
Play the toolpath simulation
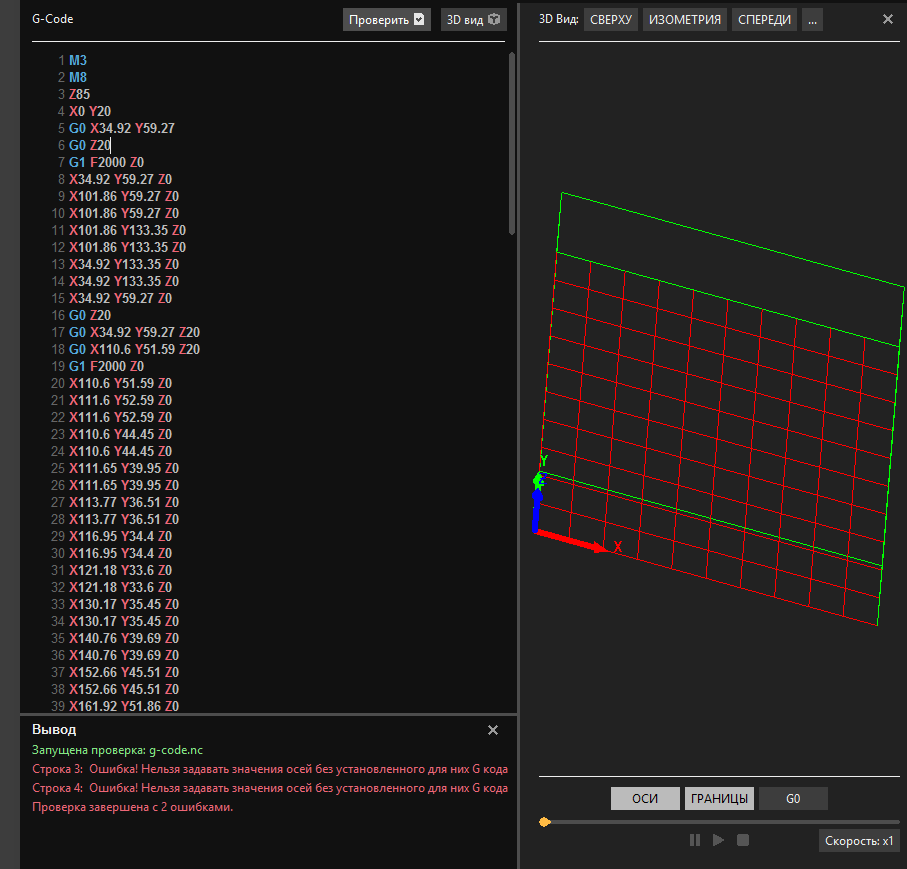[x=718, y=840]
